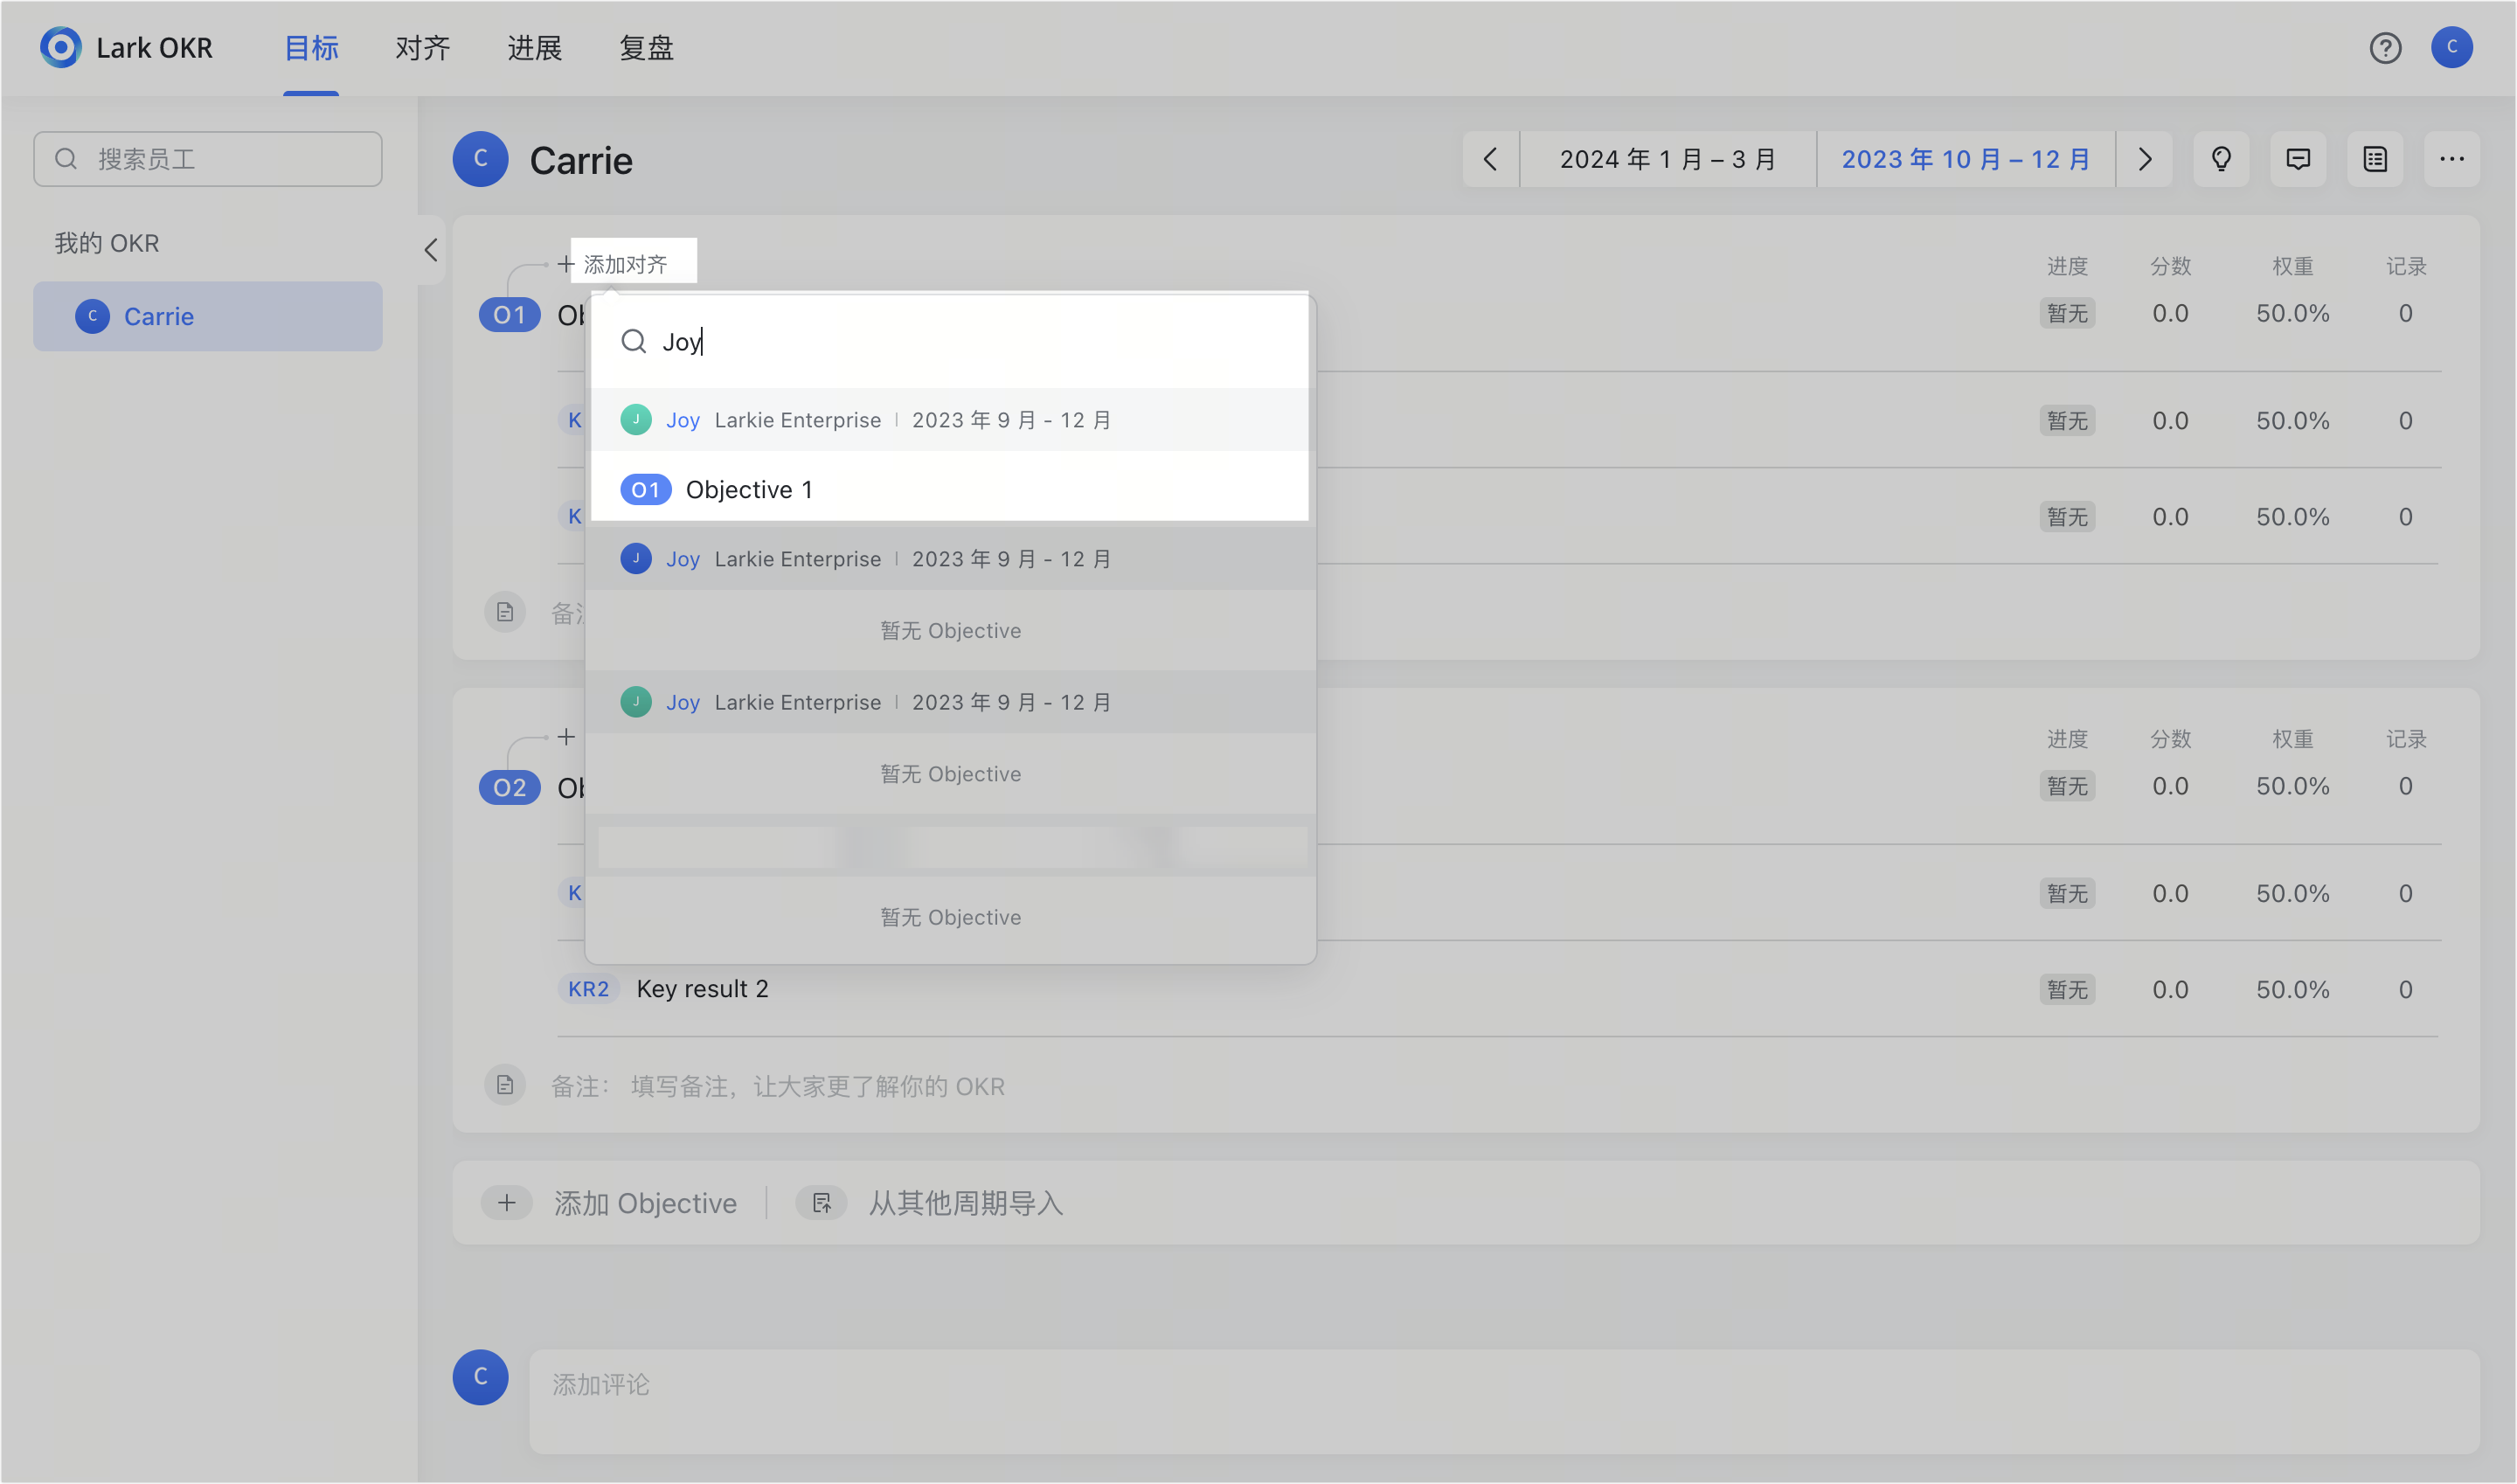Image resolution: width=2517 pixels, height=1484 pixels.
Task: Click 我的 OKR sidebar heading
Action: pos(106,243)
